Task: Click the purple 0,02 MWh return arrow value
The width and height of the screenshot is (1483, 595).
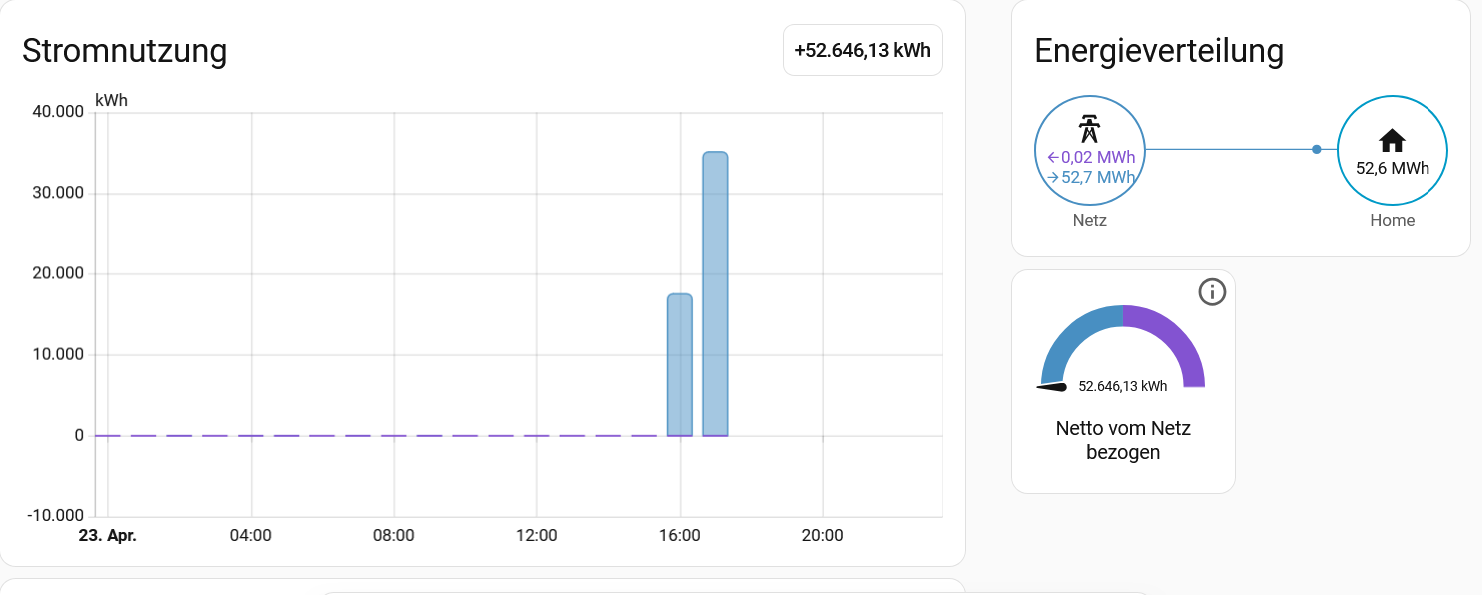Action: [1090, 157]
